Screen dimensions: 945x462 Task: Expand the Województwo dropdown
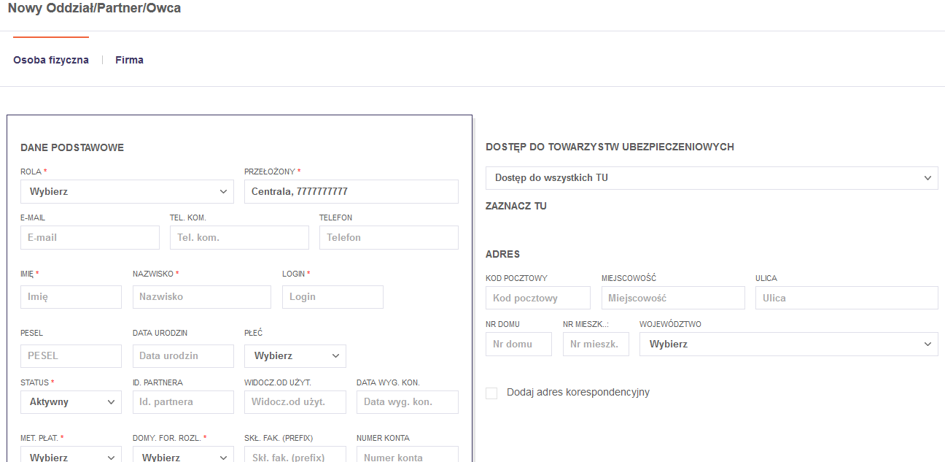(789, 344)
